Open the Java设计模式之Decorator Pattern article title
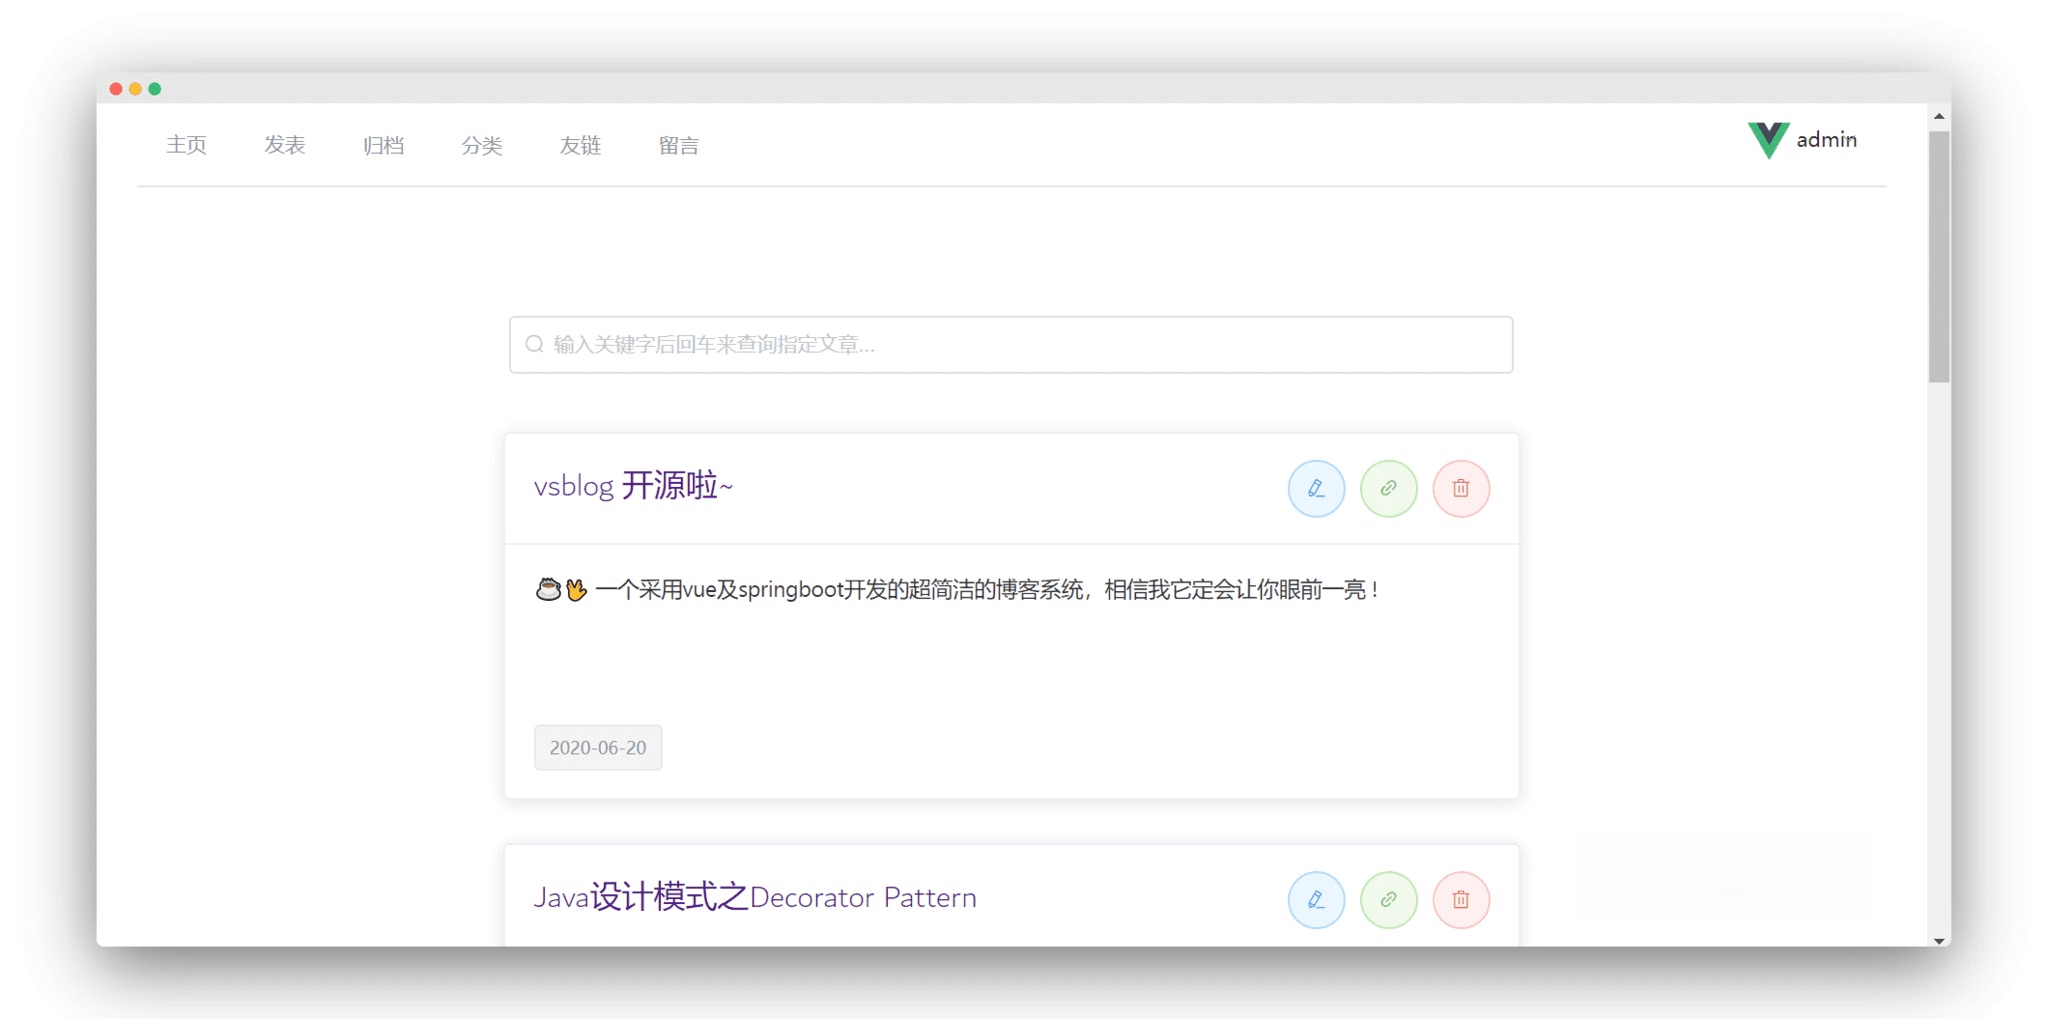 point(754,897)
